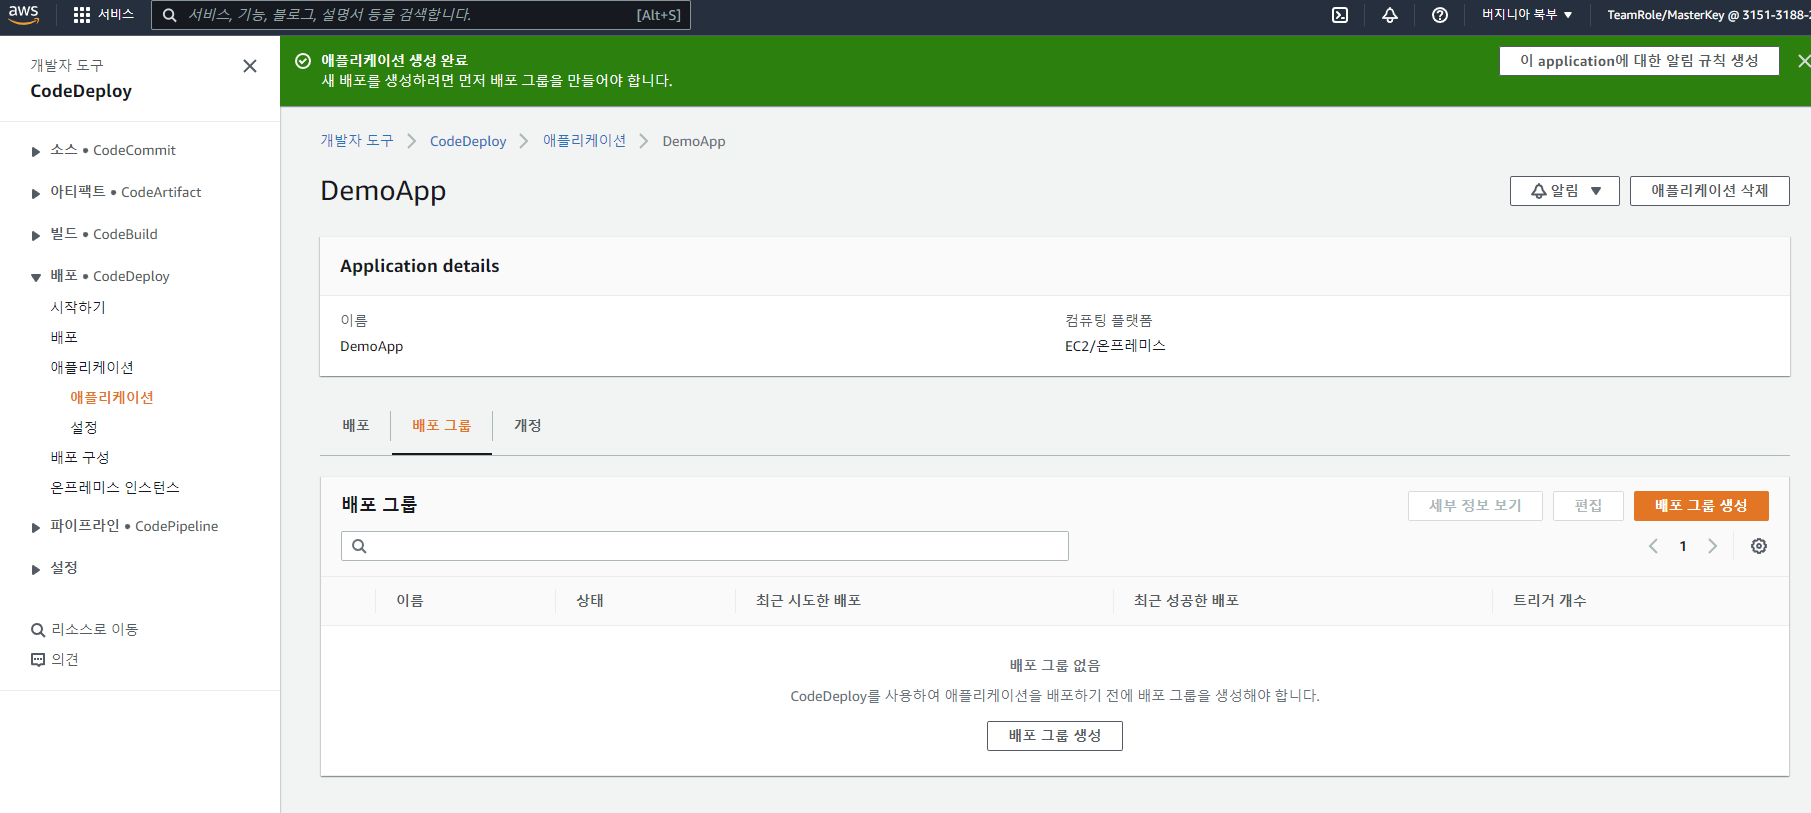Image resolution: width=1811 pixels, height=813 pixels.
Task: Click the Go to resource search icon
Action: click(x=38, y=630)
